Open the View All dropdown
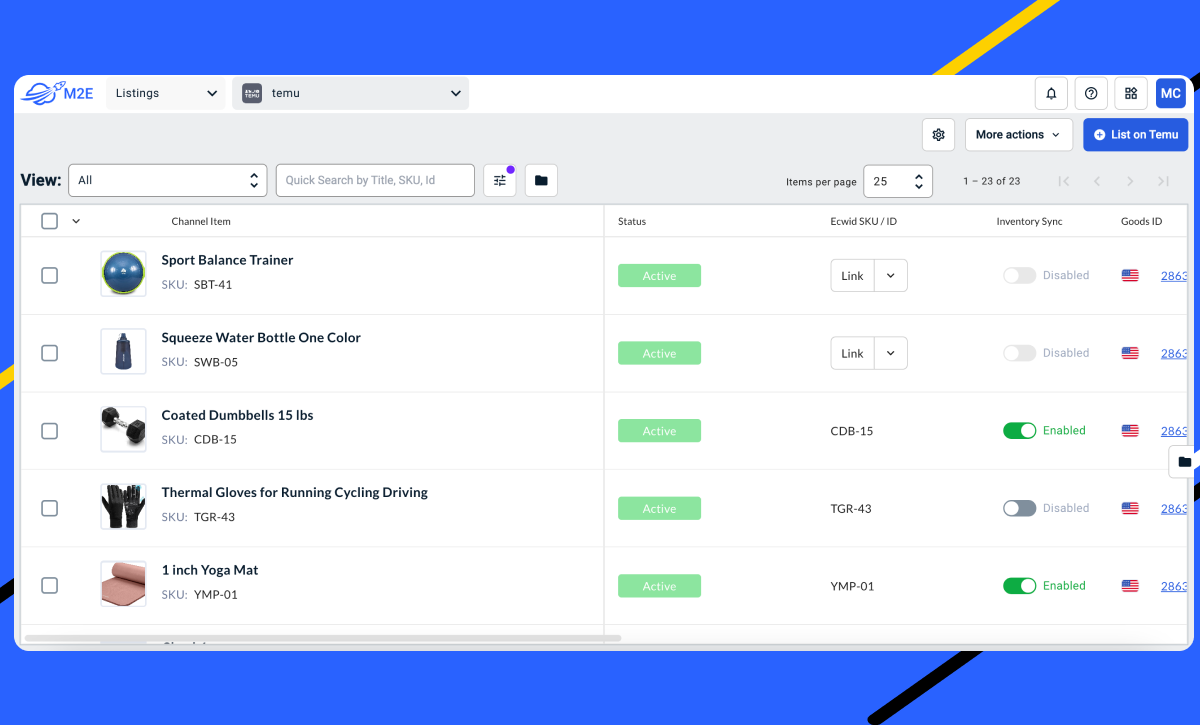The width and height of the screenshot is (1200, 725). [168, 181]
